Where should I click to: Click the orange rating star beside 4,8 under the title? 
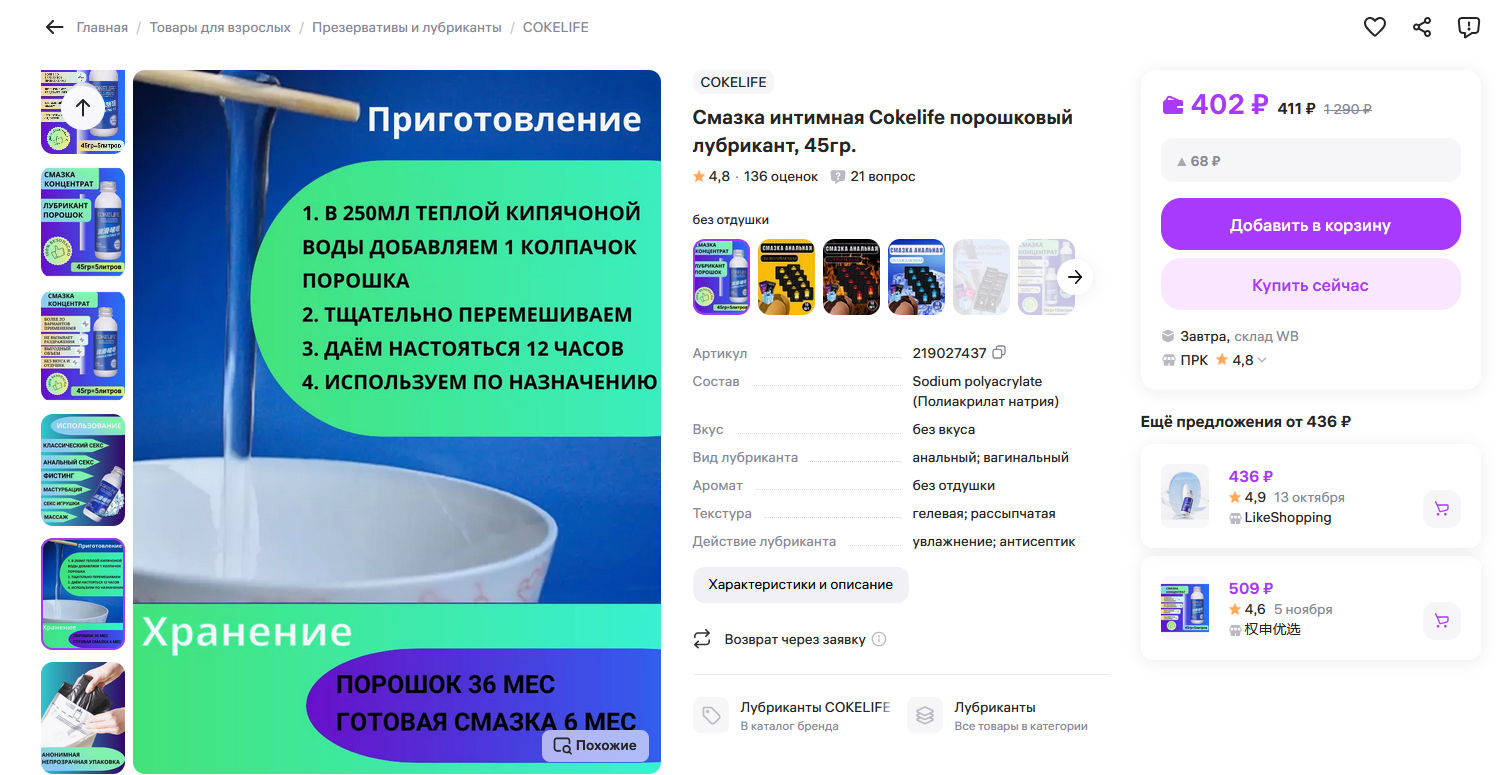(699, 177)
